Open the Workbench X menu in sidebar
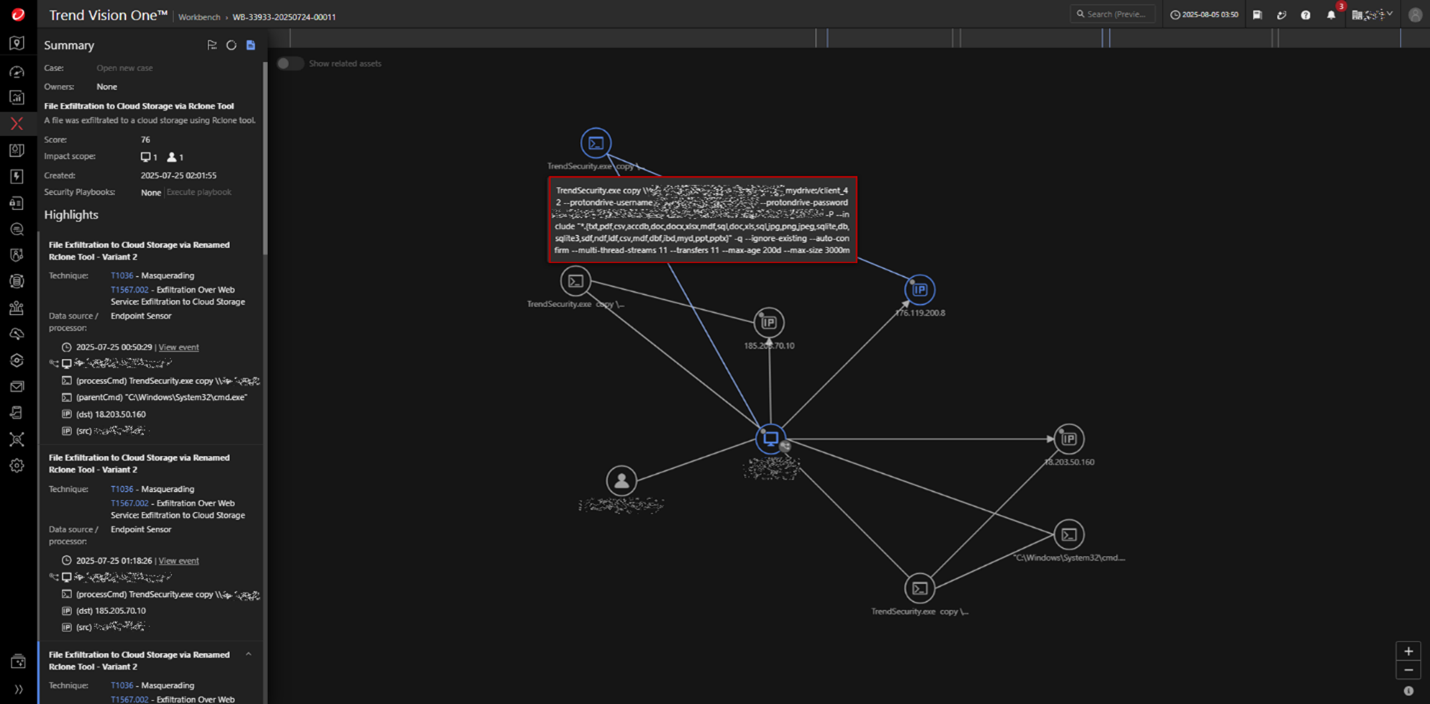The width and height of the screenshot is (1430, 704). pos(16,124)
